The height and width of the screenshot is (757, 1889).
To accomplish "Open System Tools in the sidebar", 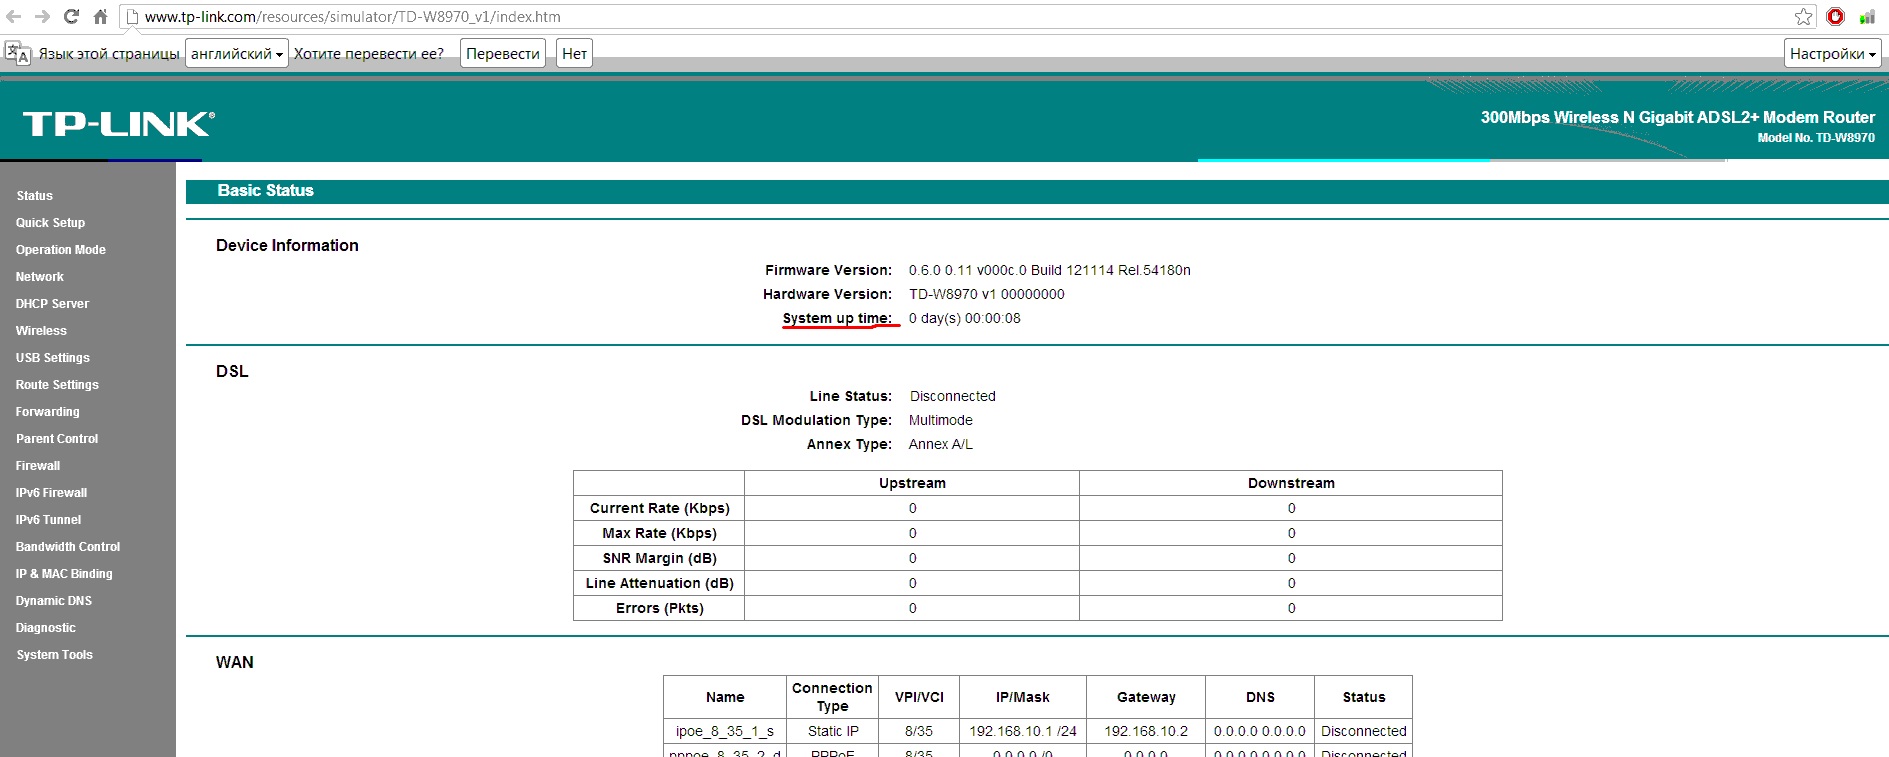I will click(x=54, y=655).
